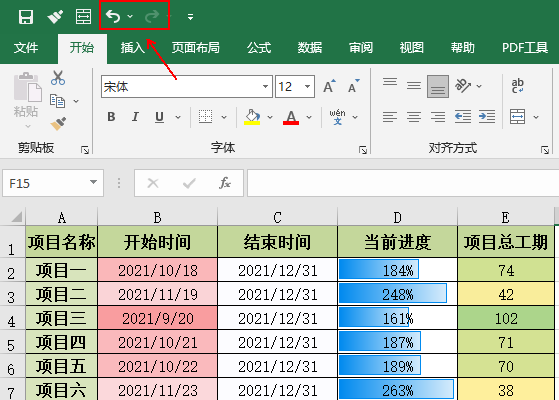559x400 pixels.
Task: Click the Save icon in quick access toolbar
Action: 26,16
